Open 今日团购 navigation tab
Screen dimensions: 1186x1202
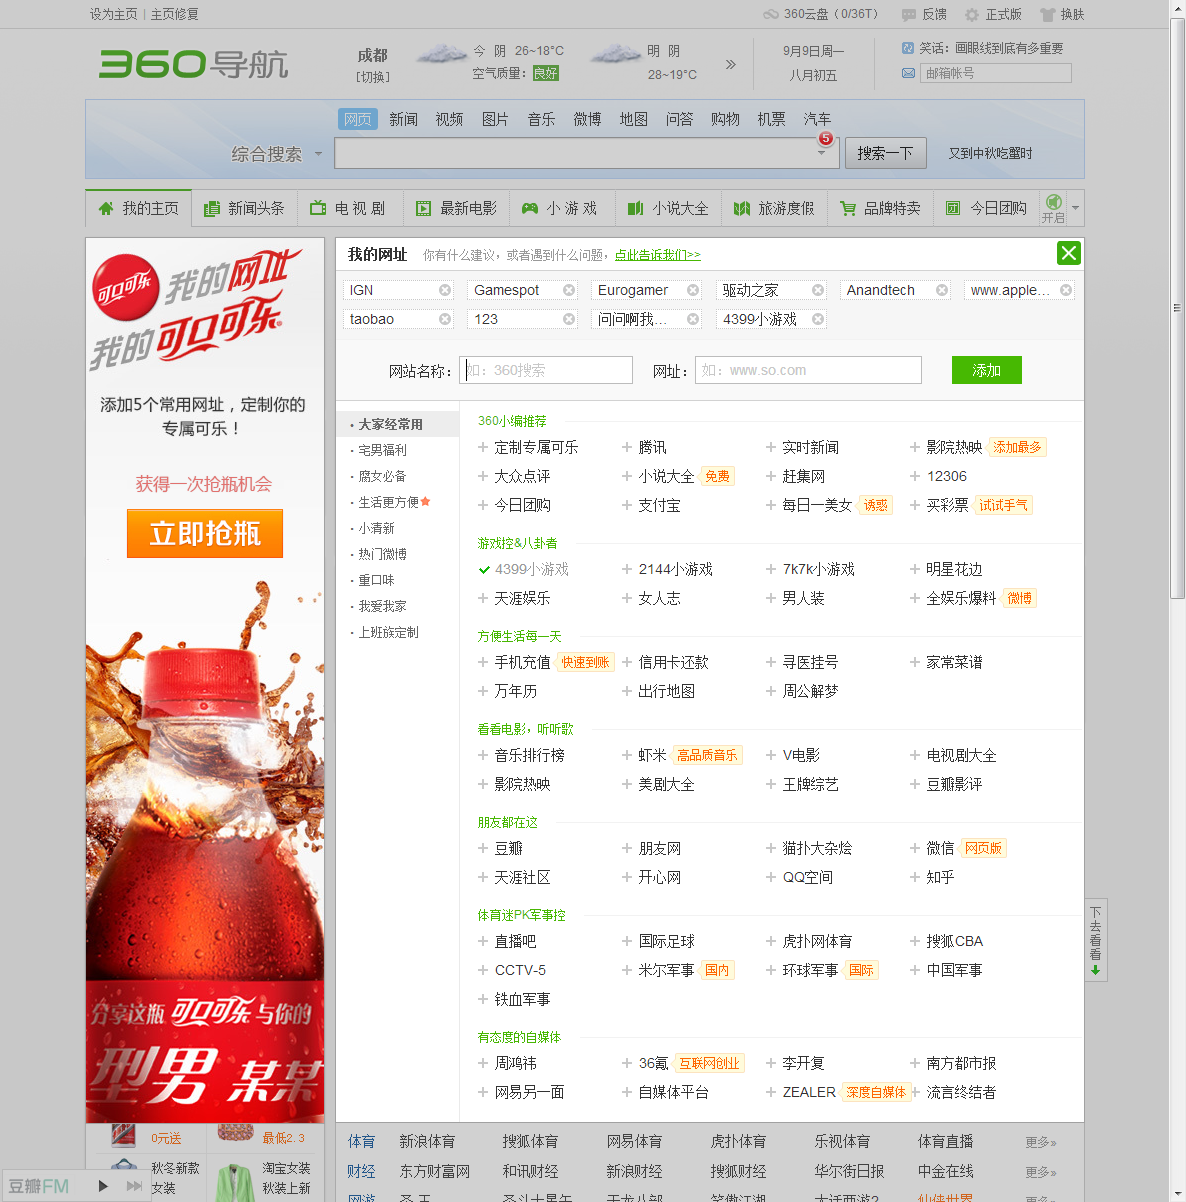point(987,208)
